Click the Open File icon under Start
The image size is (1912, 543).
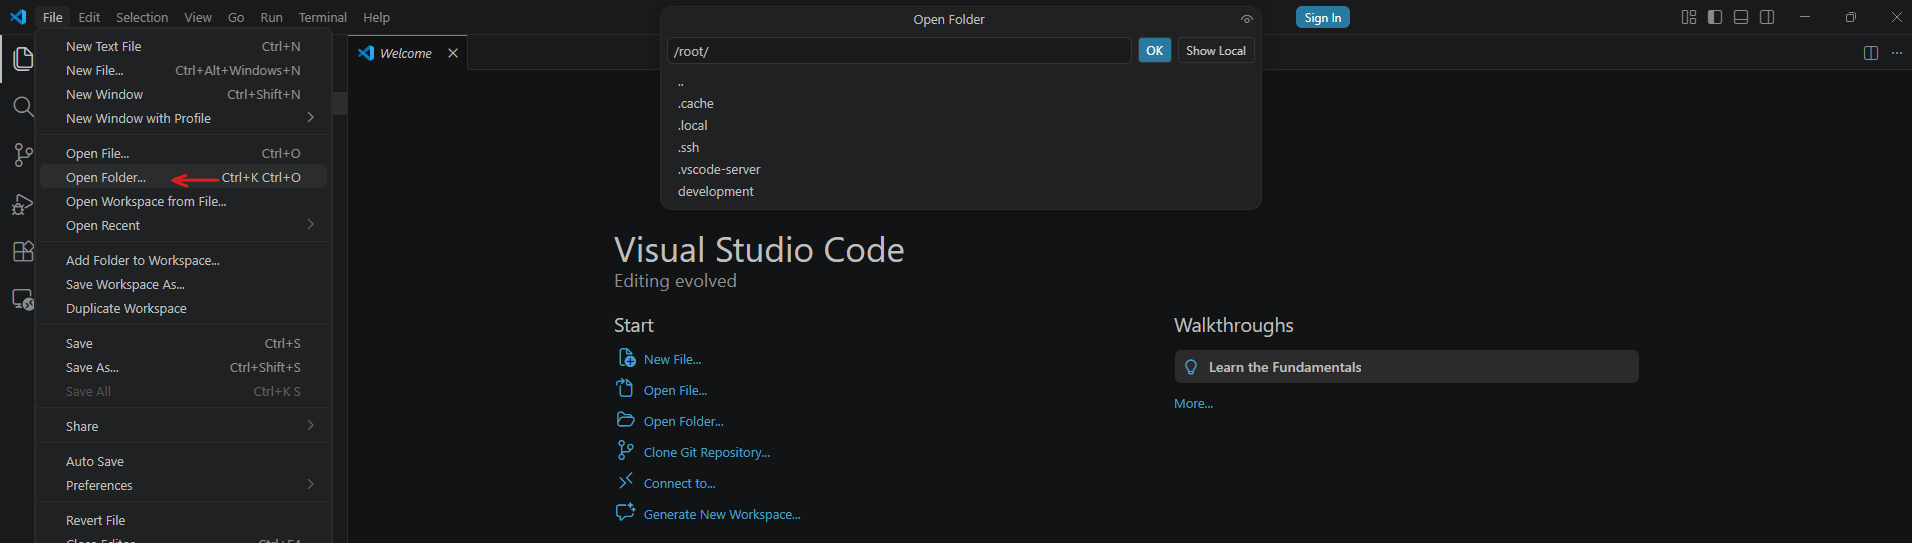coord(626,389)
